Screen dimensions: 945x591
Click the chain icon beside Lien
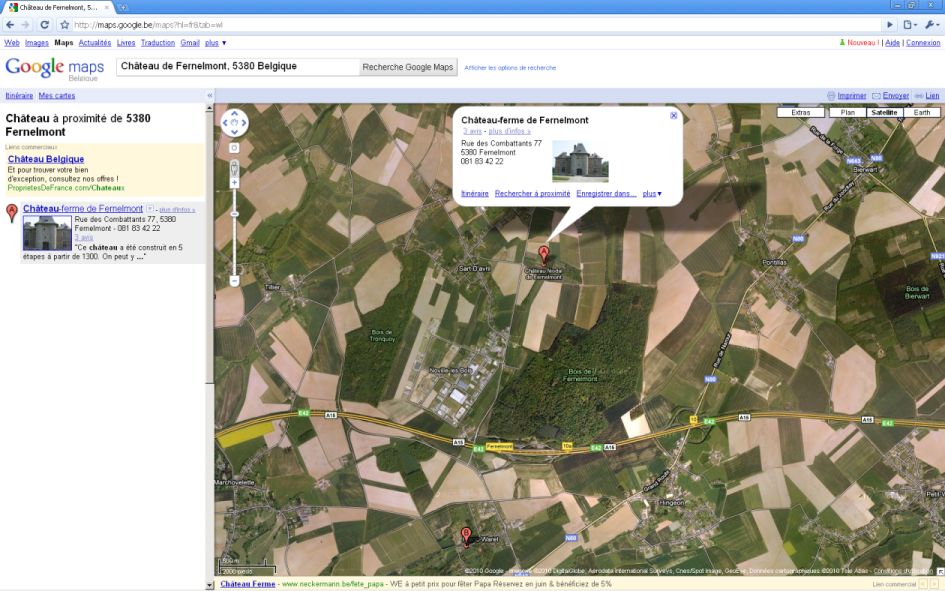point(919,96)
